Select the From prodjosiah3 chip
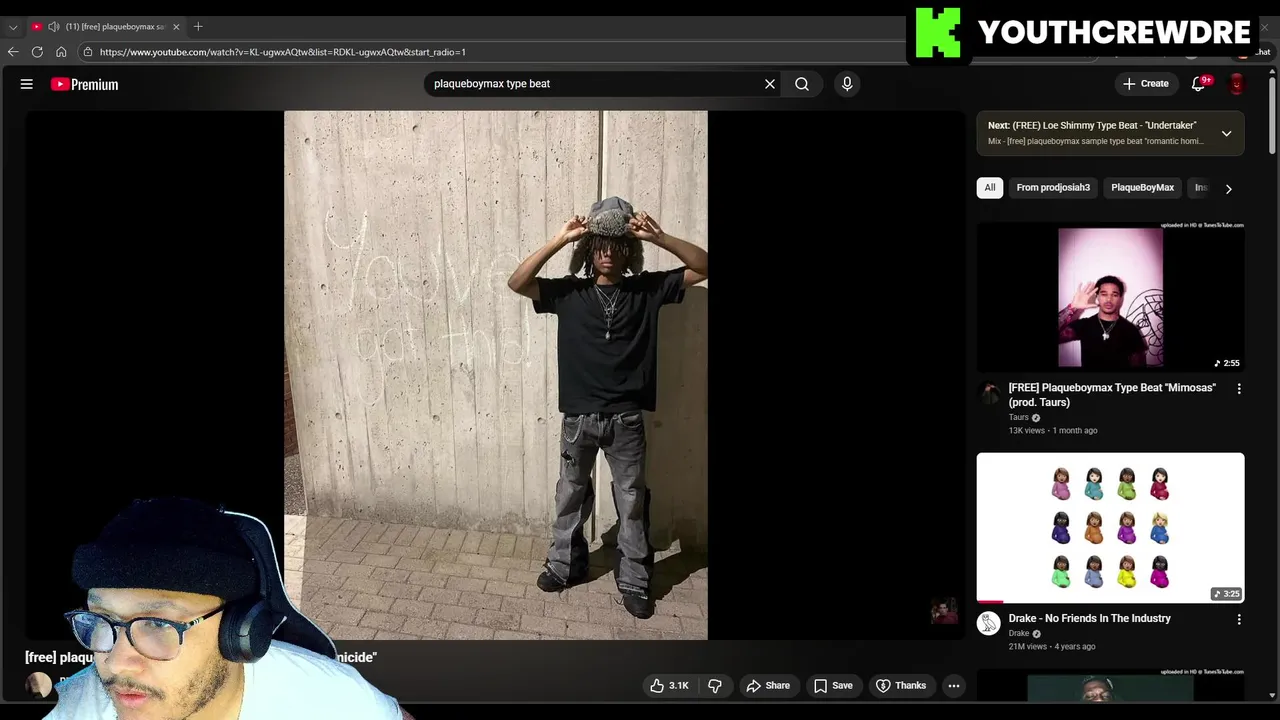 pos(1053,187)
